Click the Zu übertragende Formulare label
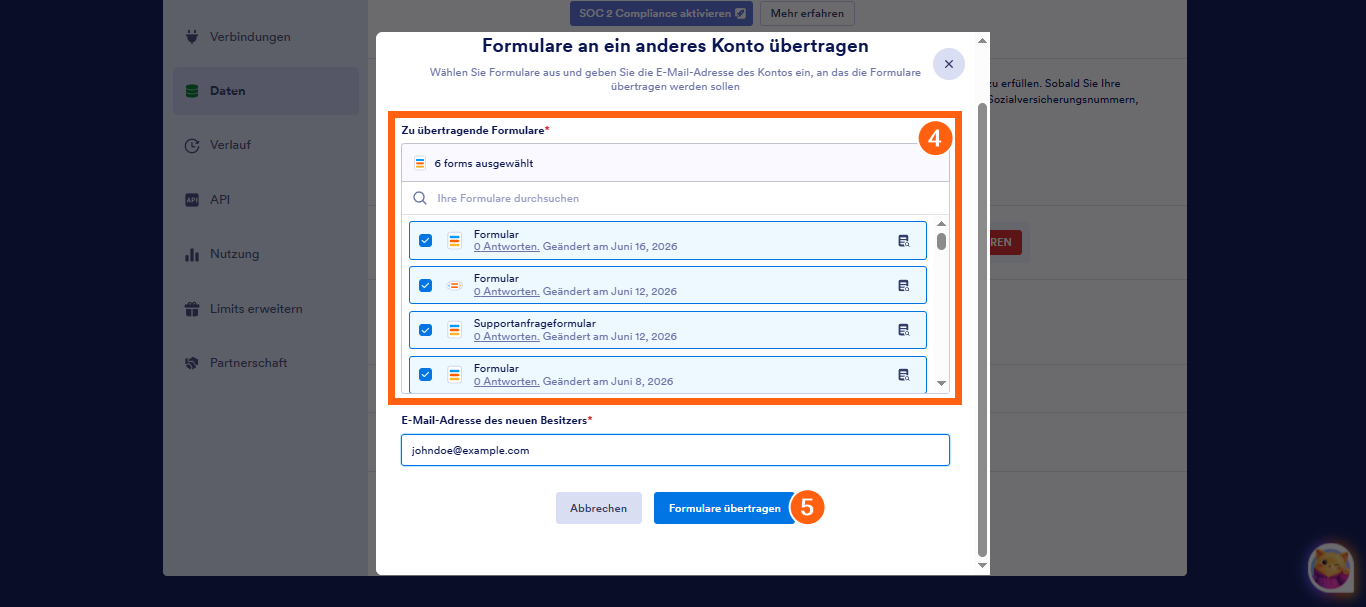 (x=476, y=131)
